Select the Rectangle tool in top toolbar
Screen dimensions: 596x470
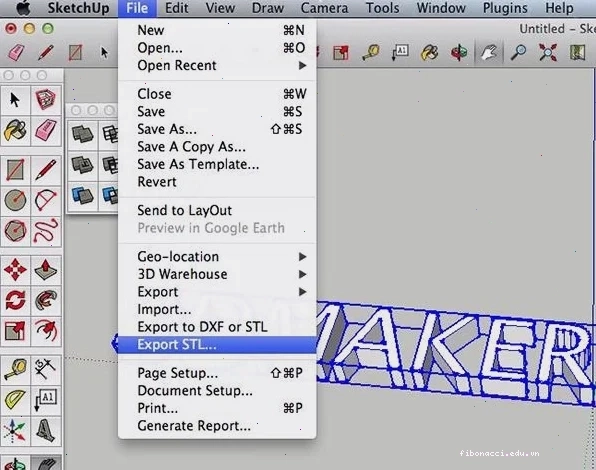point(75,52)
